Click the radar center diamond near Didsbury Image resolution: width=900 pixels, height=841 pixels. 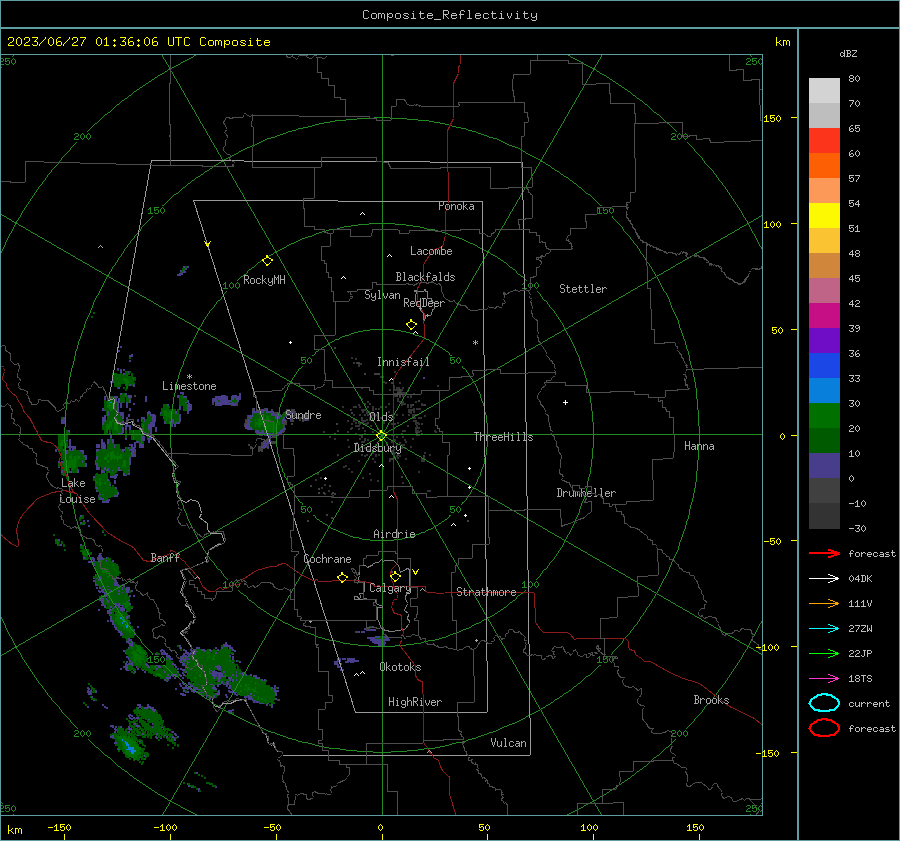coord(381,436)
